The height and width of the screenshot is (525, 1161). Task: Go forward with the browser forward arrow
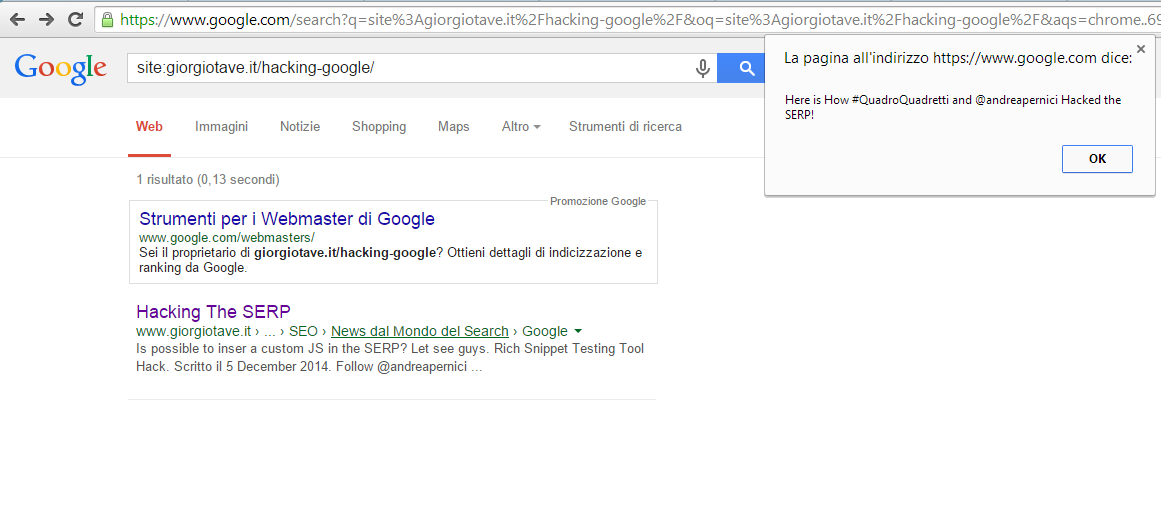[x=46, y=19]
